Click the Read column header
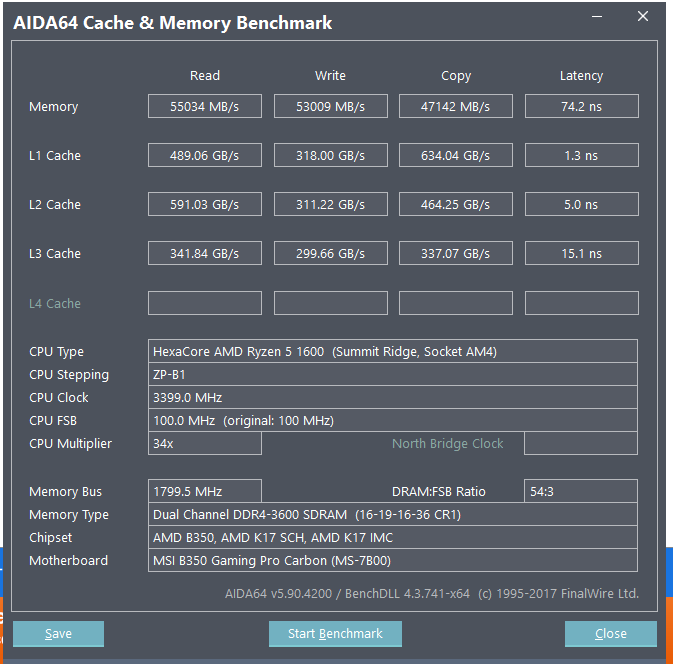673x664 pixels. [205, 76]
